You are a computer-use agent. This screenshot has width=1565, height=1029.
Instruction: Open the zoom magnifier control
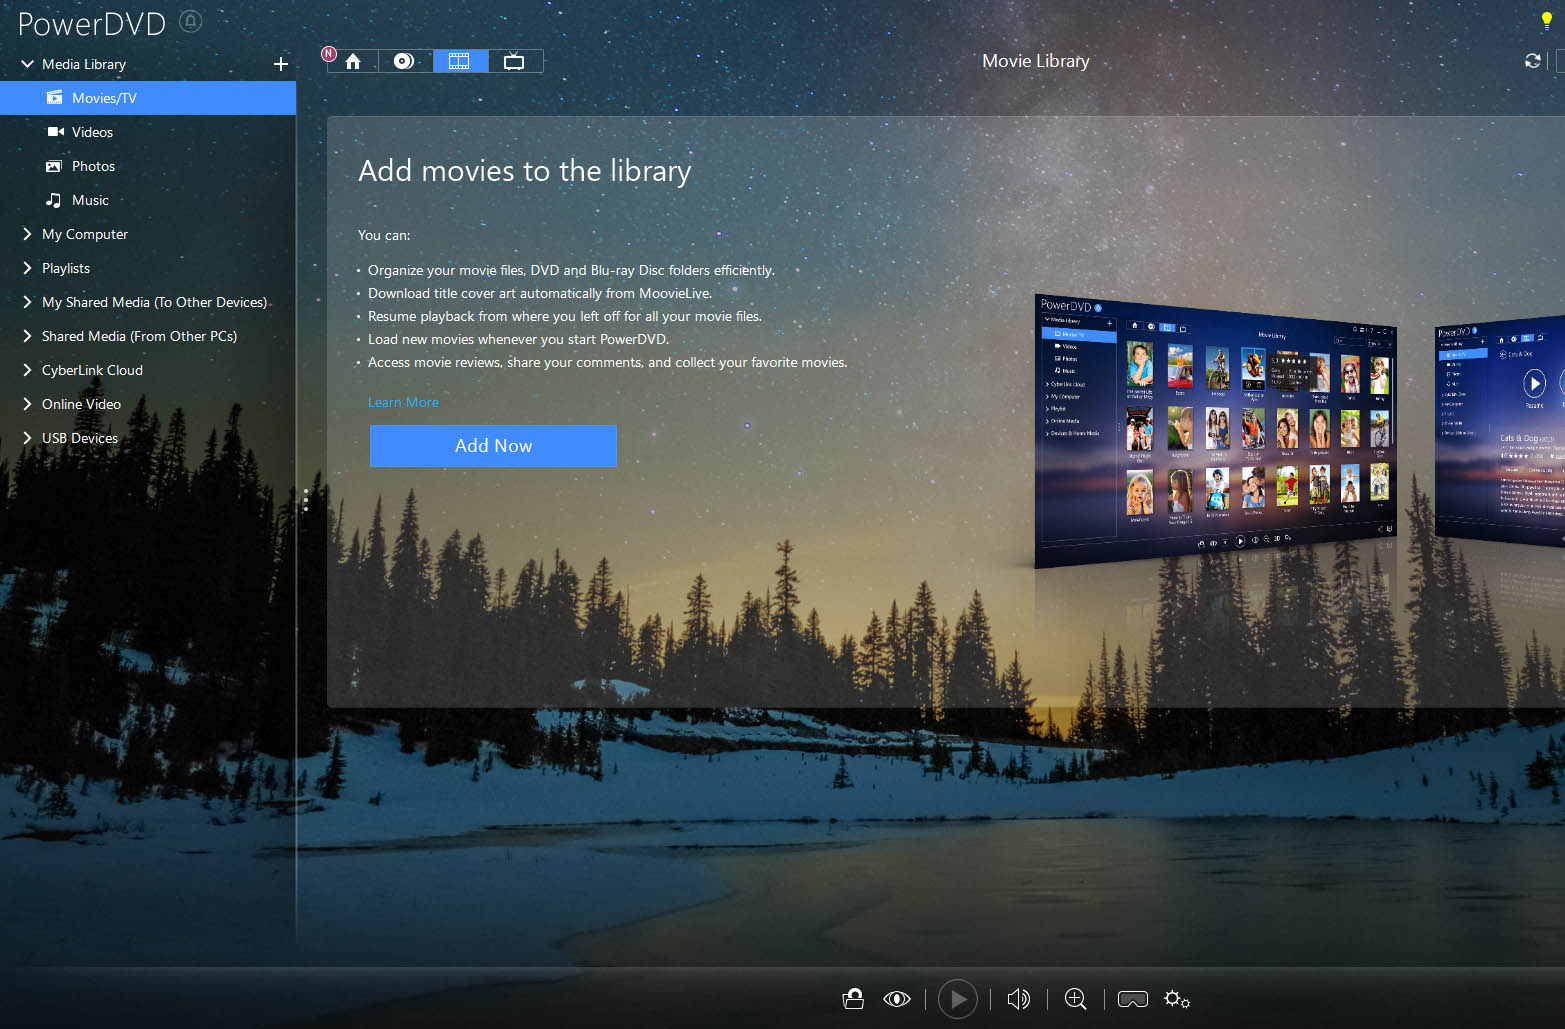pyautogui.click(x=1076, y=999)
